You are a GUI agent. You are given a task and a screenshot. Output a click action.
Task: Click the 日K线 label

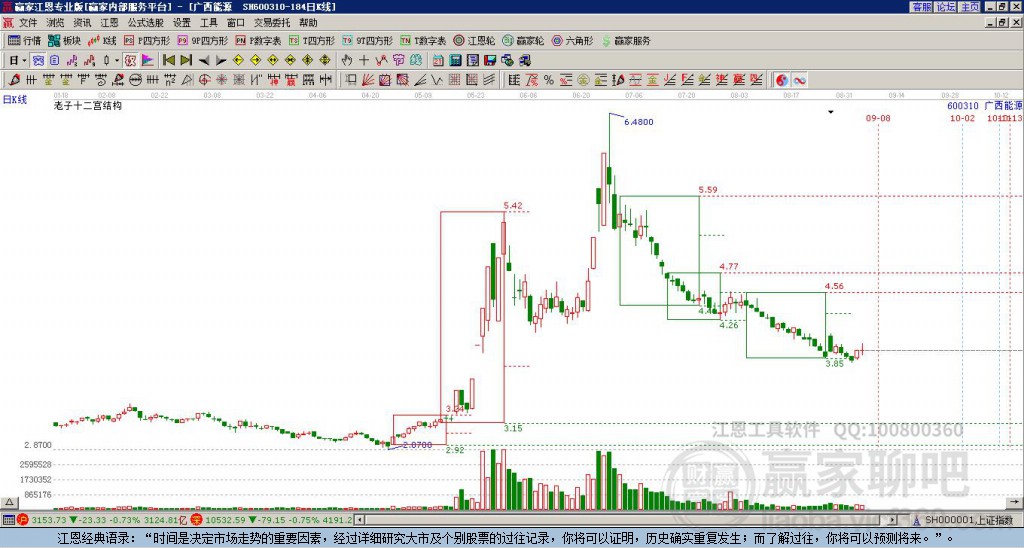tap(14, 100)
